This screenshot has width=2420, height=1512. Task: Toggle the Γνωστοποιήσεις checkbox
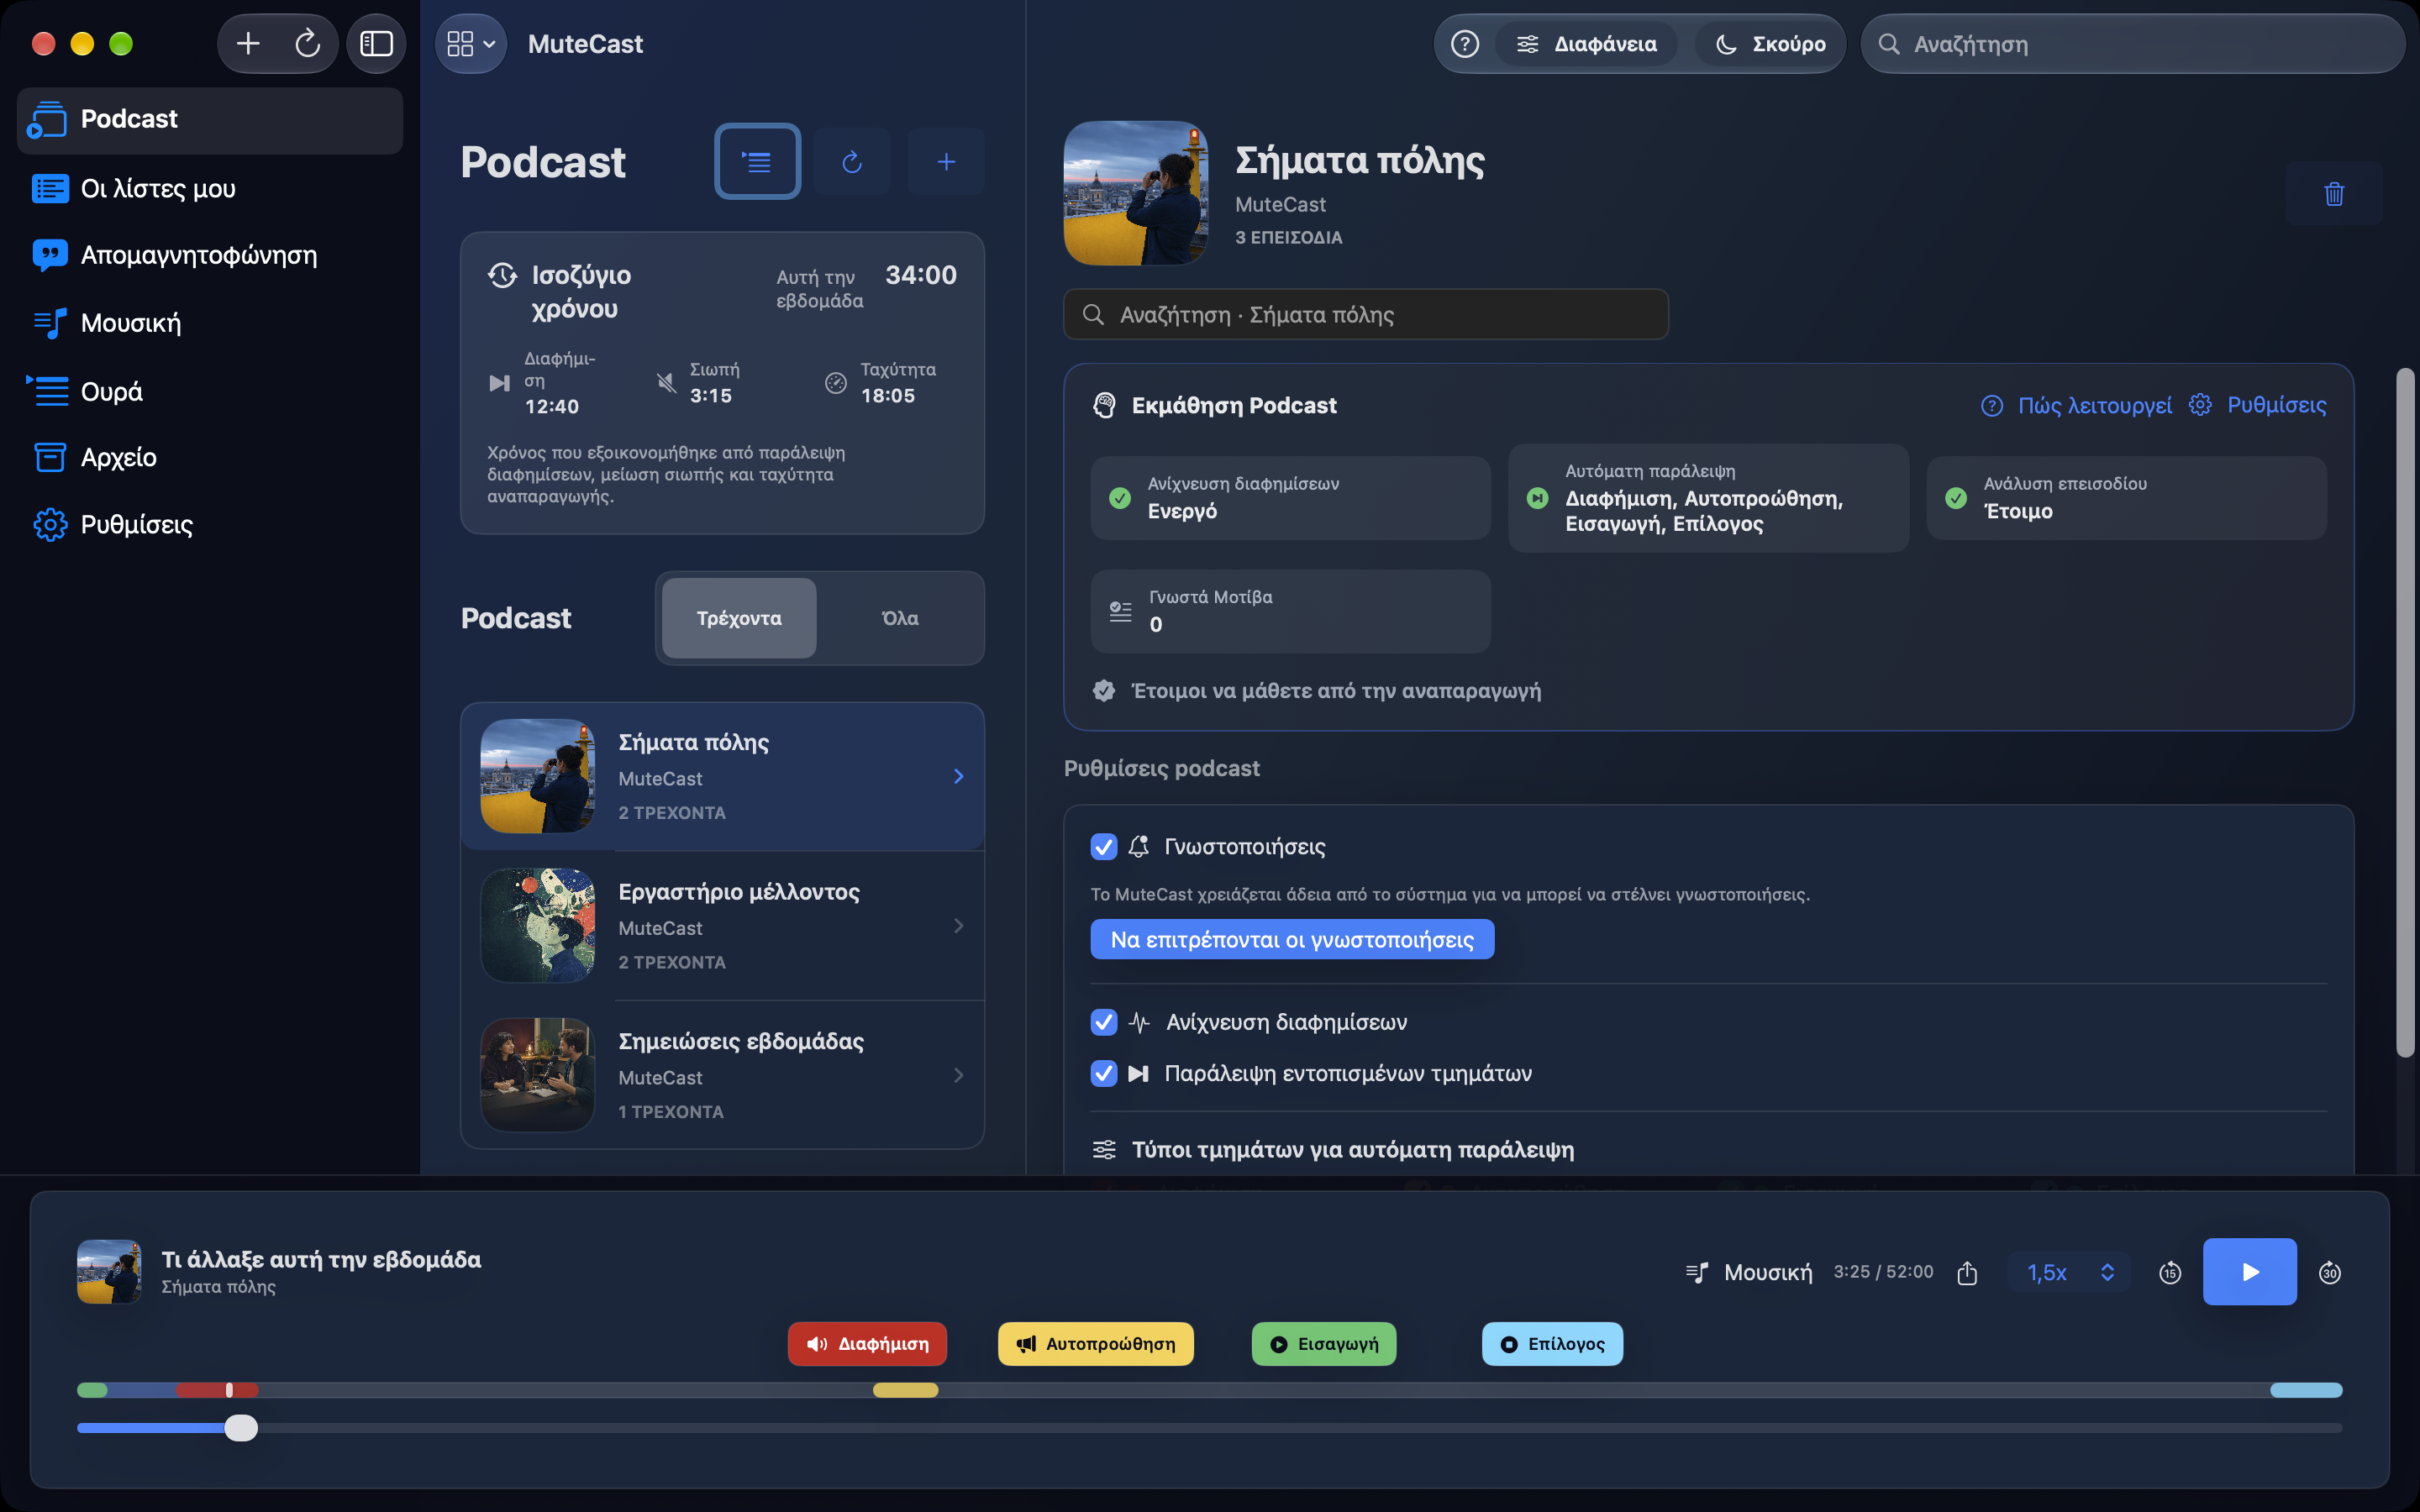[1103, 846]
